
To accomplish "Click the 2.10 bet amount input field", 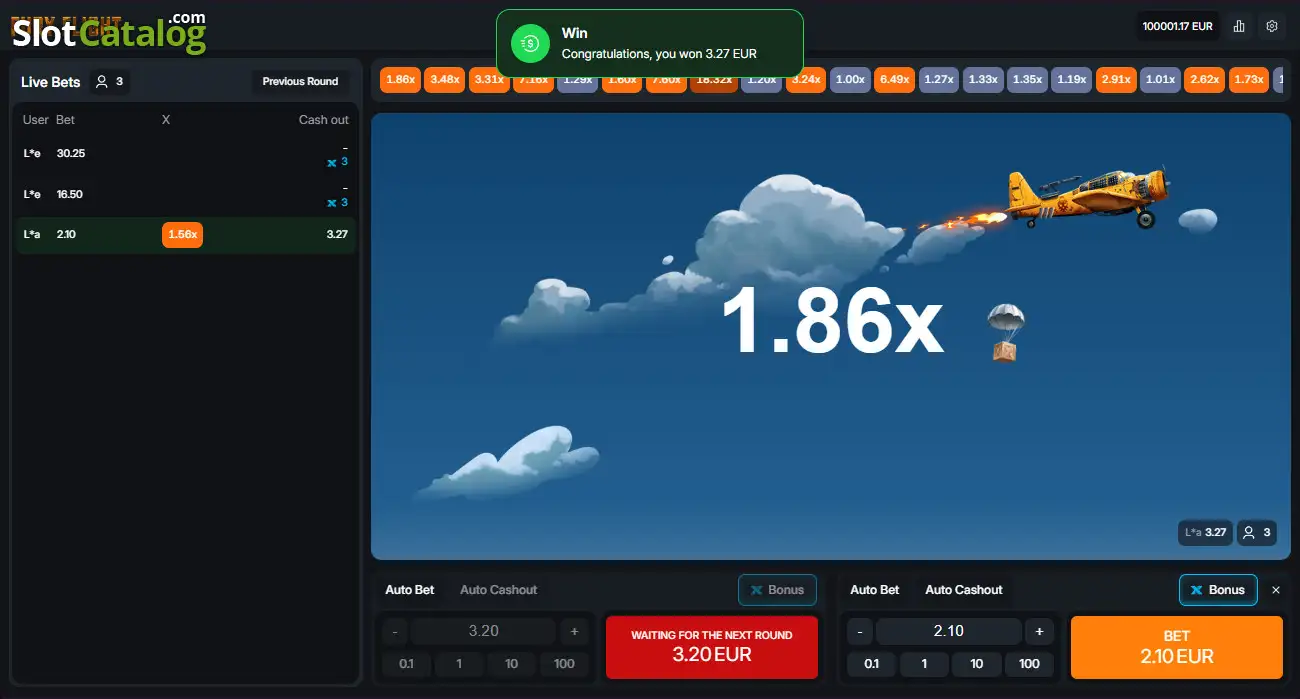I will coord(949,631).
